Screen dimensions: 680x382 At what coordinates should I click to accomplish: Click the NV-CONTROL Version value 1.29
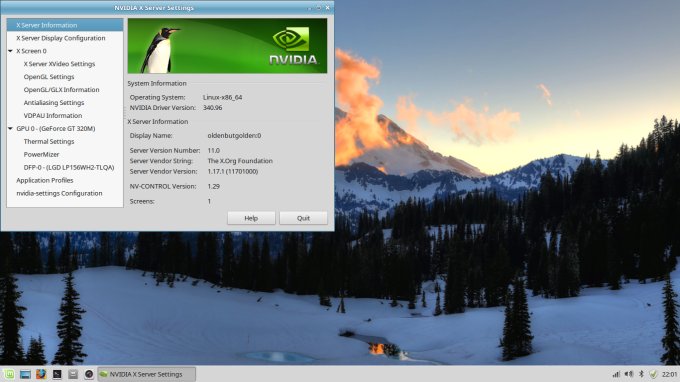tap(213, 186)
